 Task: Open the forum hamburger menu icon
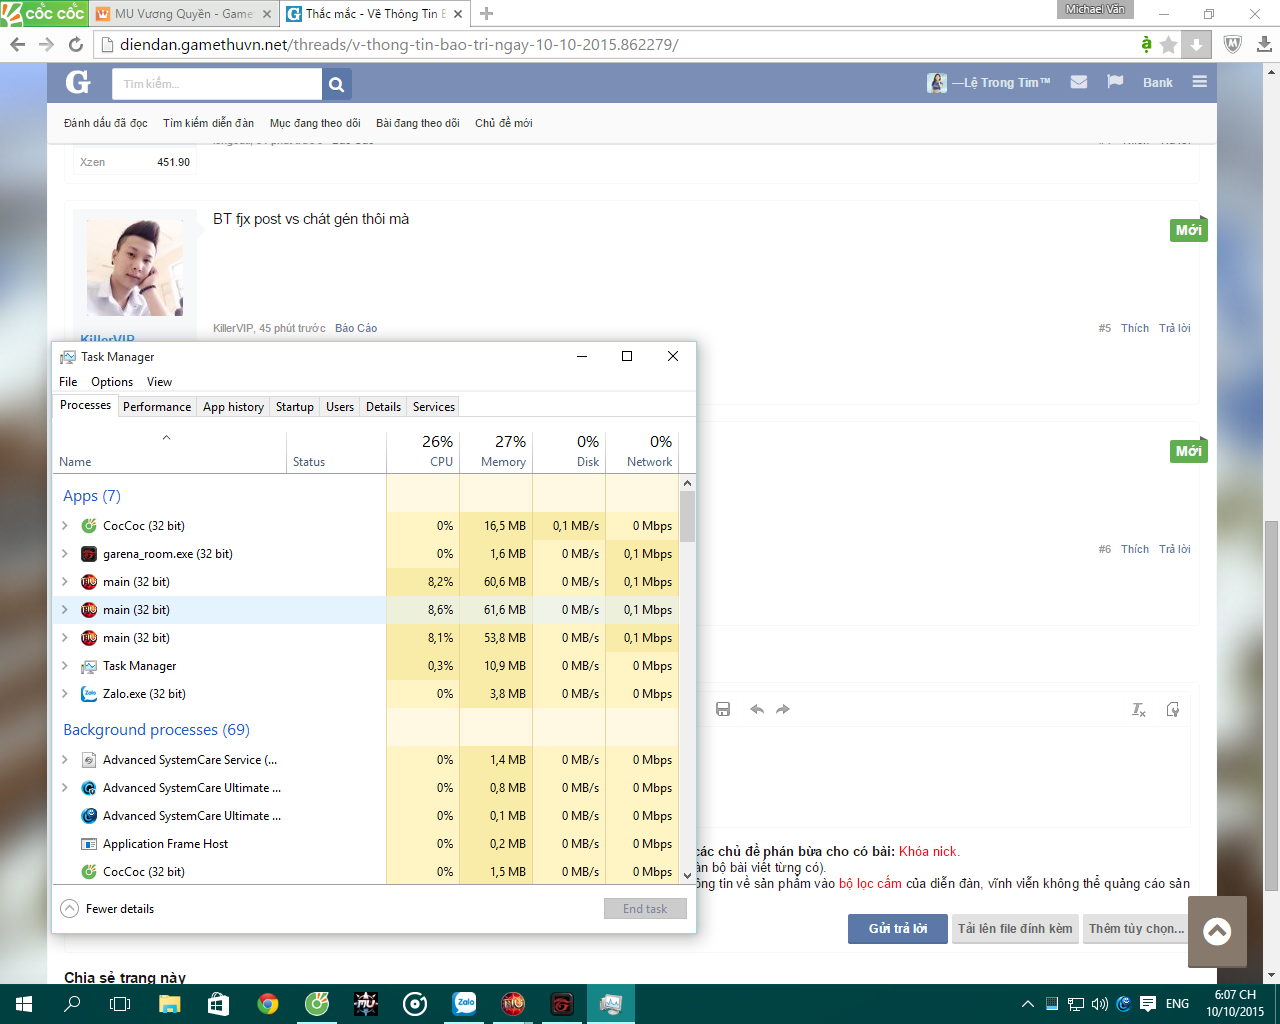1199,82
